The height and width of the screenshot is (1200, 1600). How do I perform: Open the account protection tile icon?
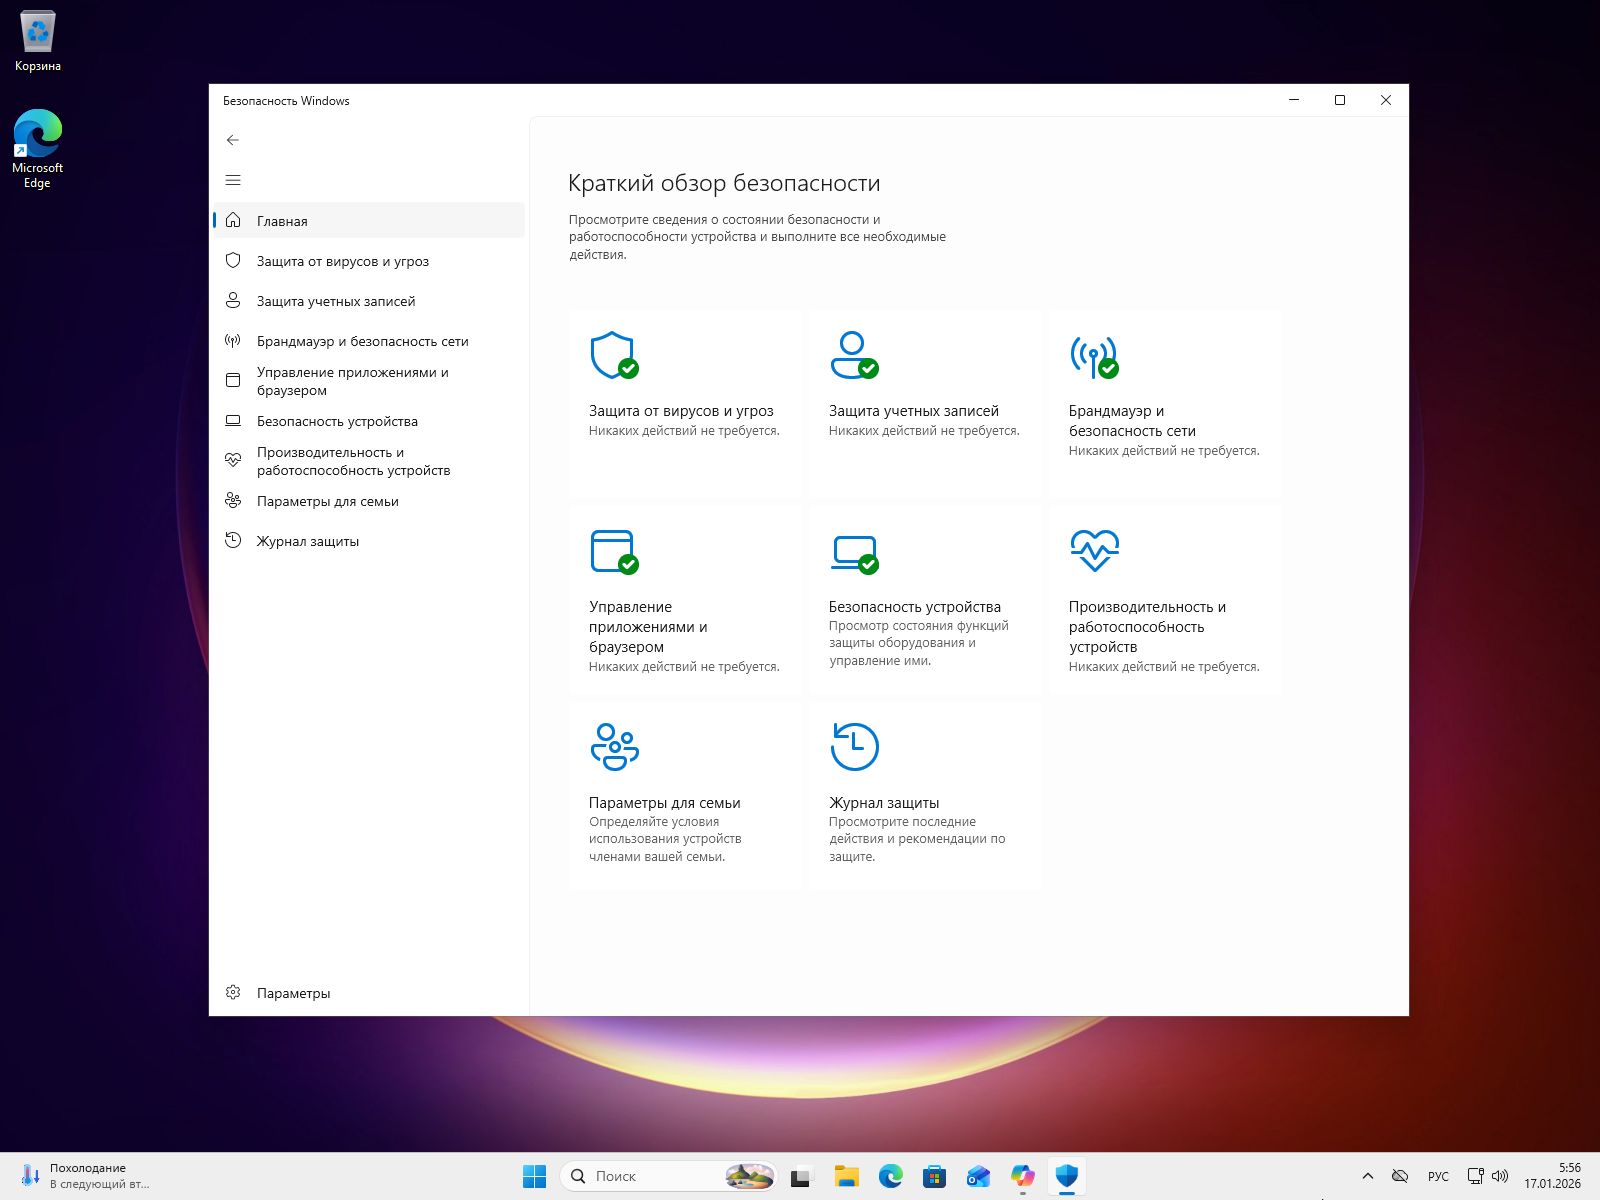[x=853, y=355]
